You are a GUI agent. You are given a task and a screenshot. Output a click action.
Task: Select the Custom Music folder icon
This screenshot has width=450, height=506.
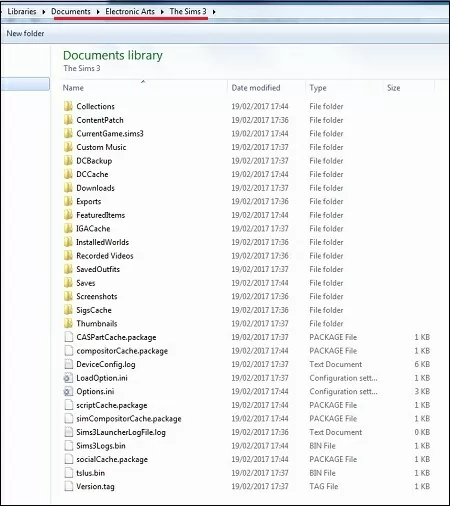pyautogui.click(x=68, y=147)
